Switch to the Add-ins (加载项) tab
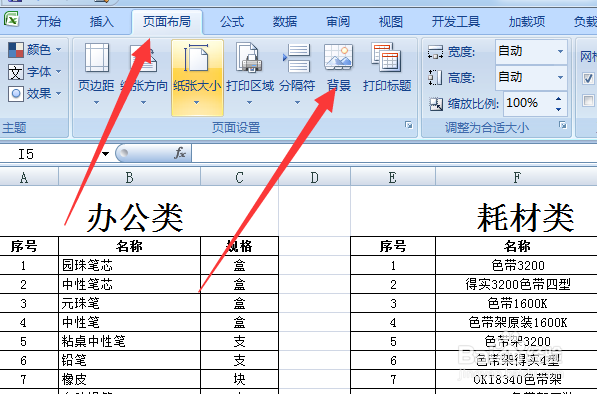 coord(527,22)
